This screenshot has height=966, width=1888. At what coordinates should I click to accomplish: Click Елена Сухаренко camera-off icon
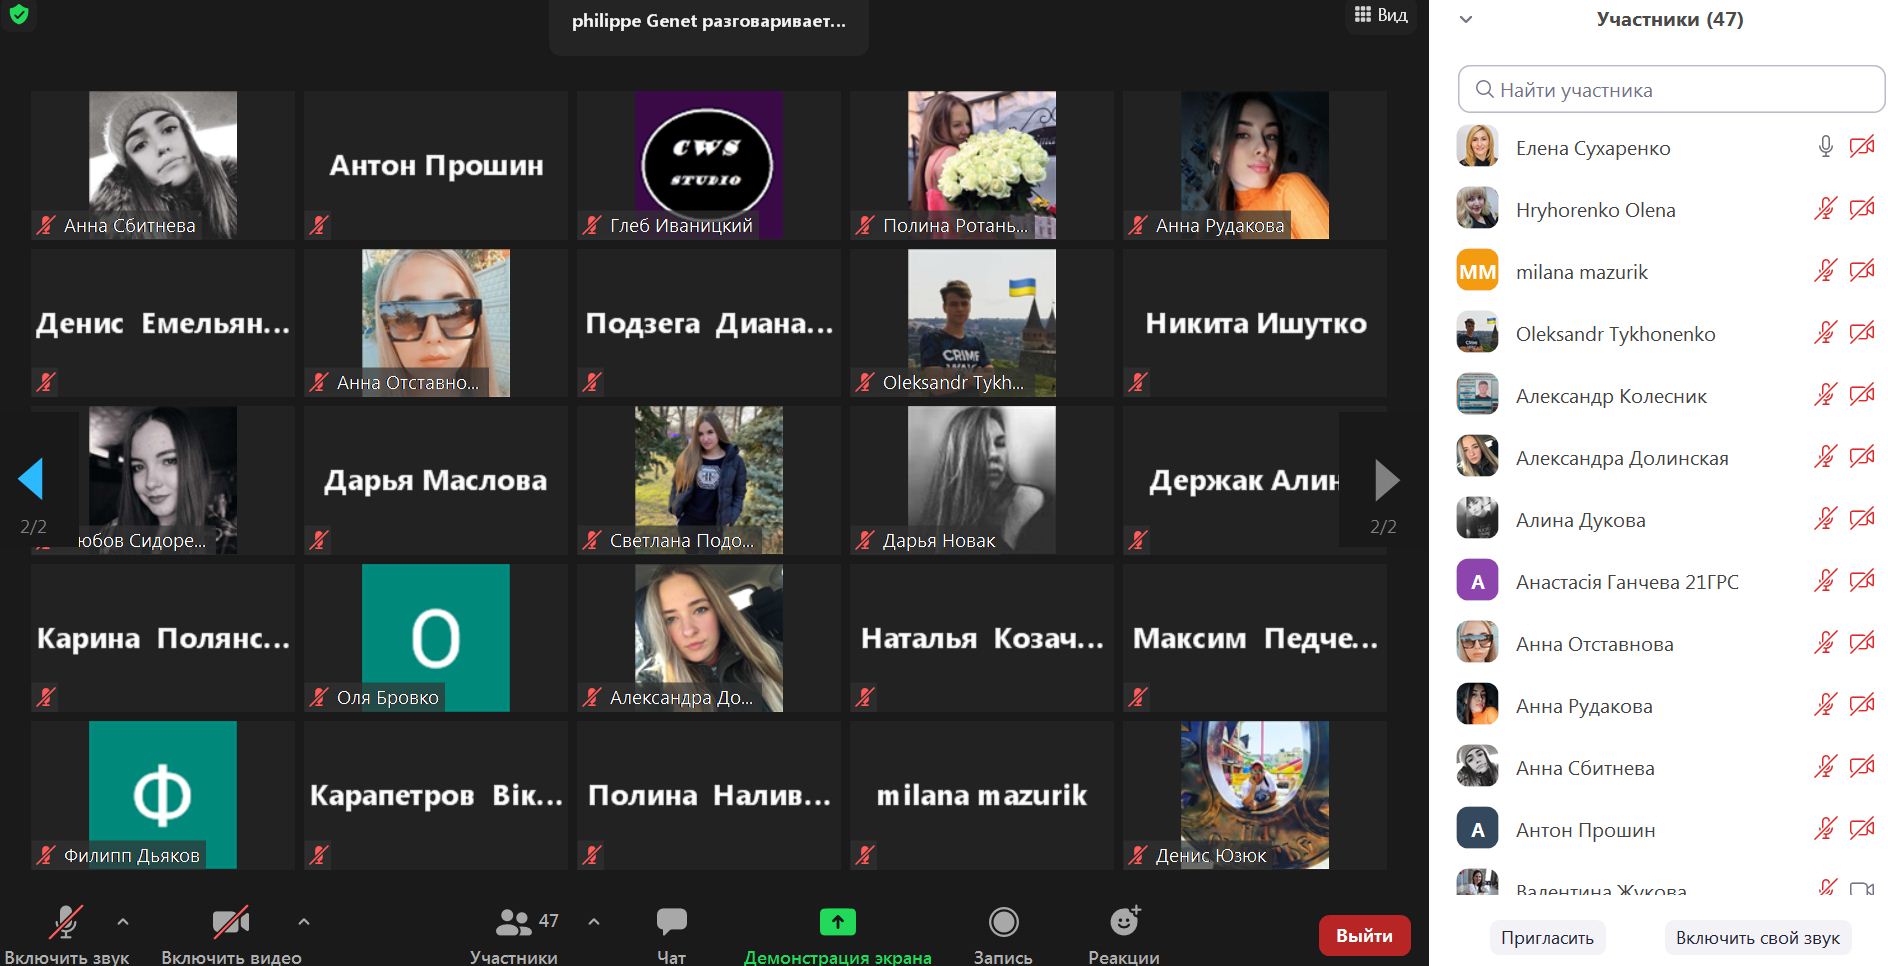coord(1862,148)
